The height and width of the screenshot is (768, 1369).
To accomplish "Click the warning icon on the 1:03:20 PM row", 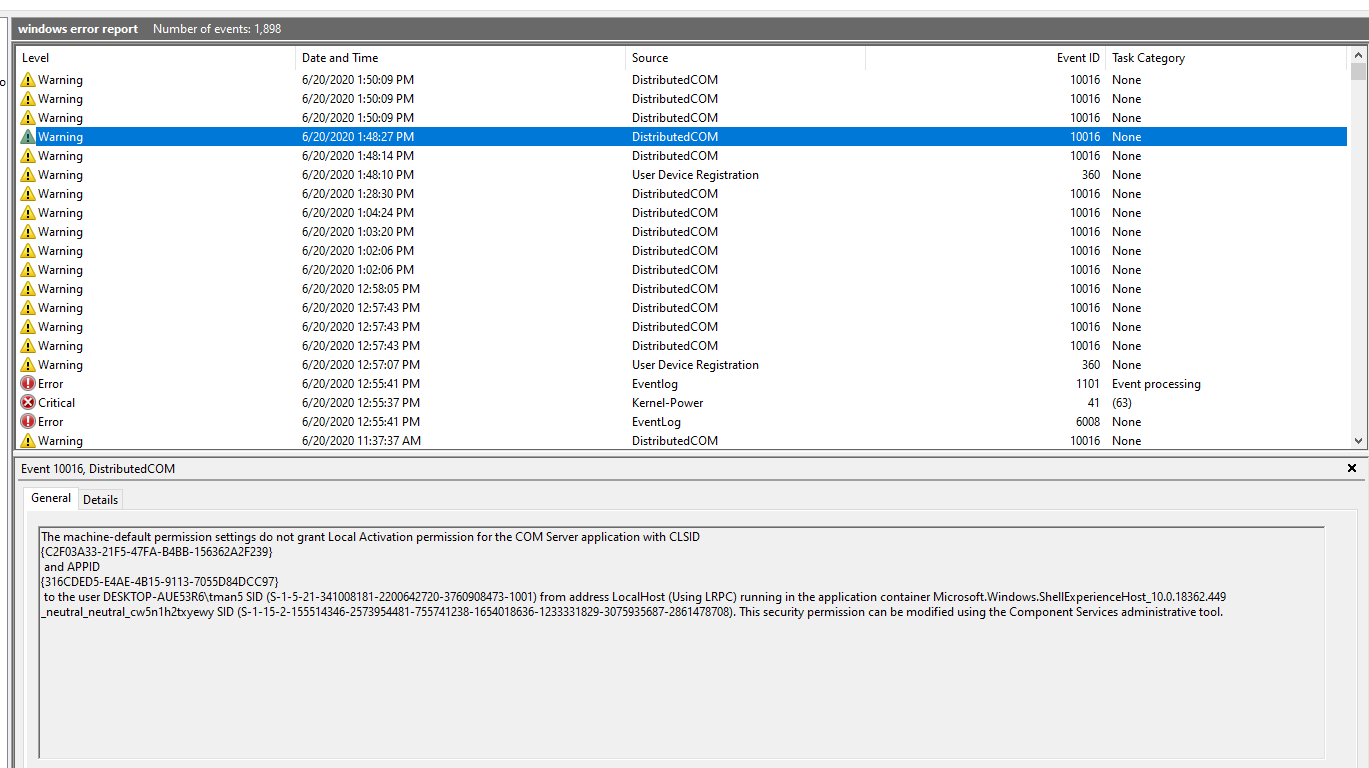I will tap(28, 232).
